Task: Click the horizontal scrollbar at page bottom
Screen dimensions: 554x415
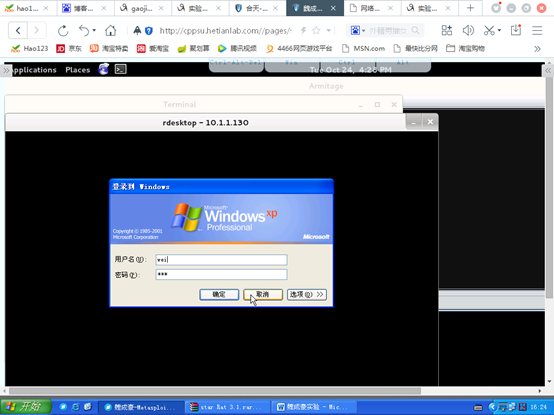Action: (x=215, y=391)
